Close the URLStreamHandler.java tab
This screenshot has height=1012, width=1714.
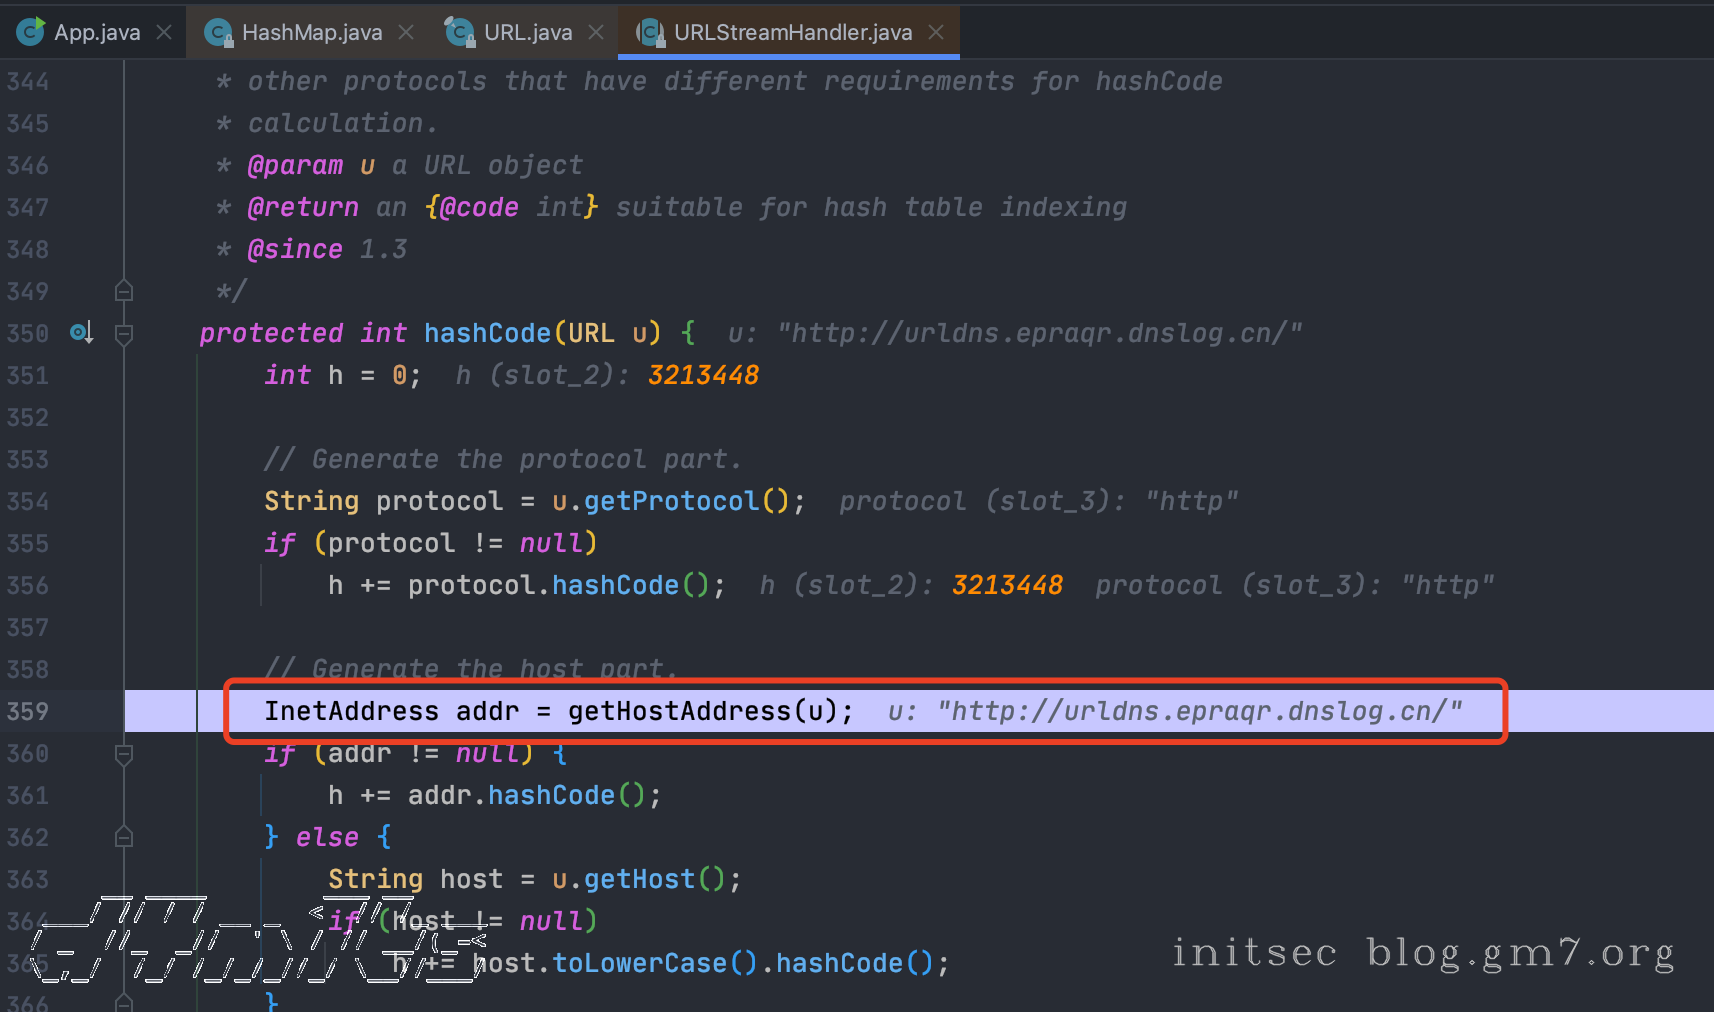pos(936,33)
